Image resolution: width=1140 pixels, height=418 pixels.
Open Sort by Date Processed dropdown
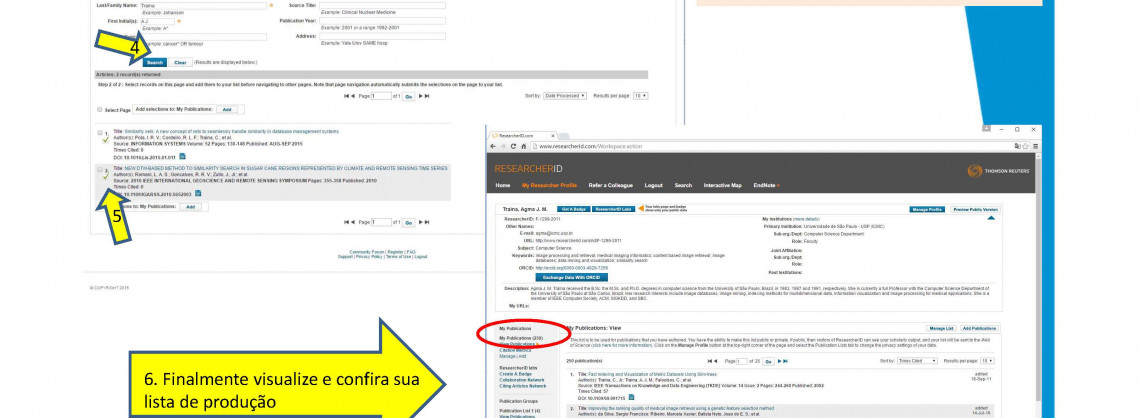(x=565, y=95)
